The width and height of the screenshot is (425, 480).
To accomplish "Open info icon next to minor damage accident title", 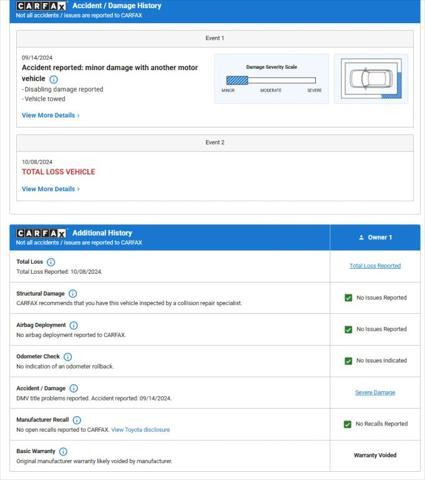I will [x=54, y=79].
